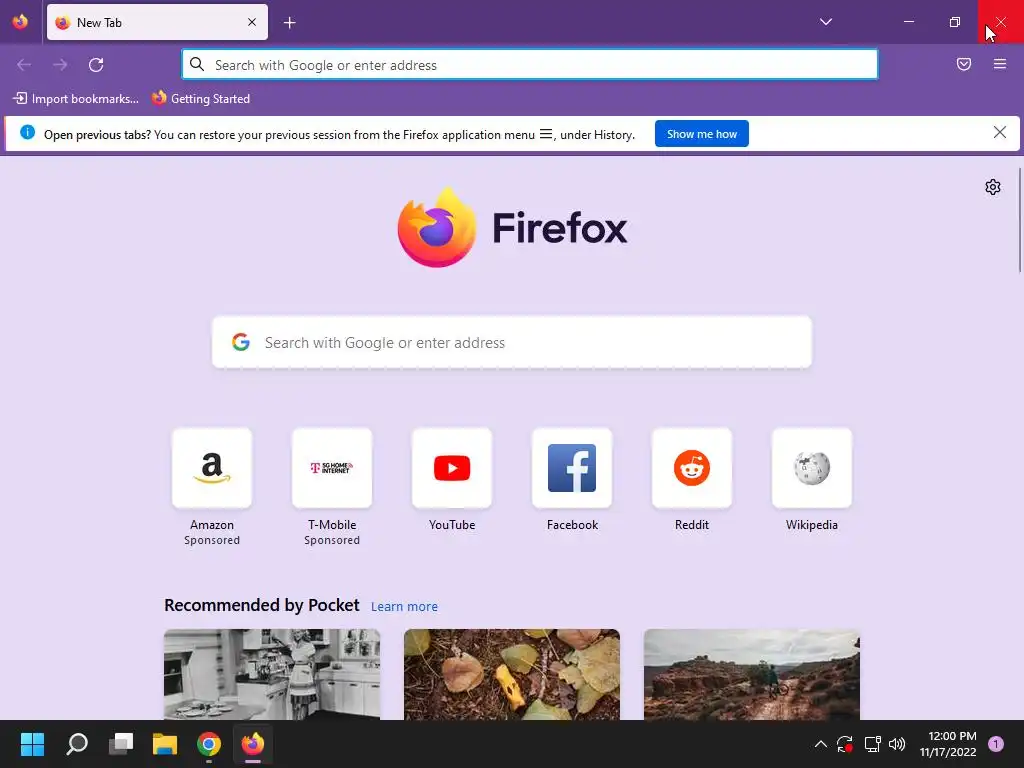Open YouTube shortcut tile
Screen dimensions: 1024x768
[452, 468]
